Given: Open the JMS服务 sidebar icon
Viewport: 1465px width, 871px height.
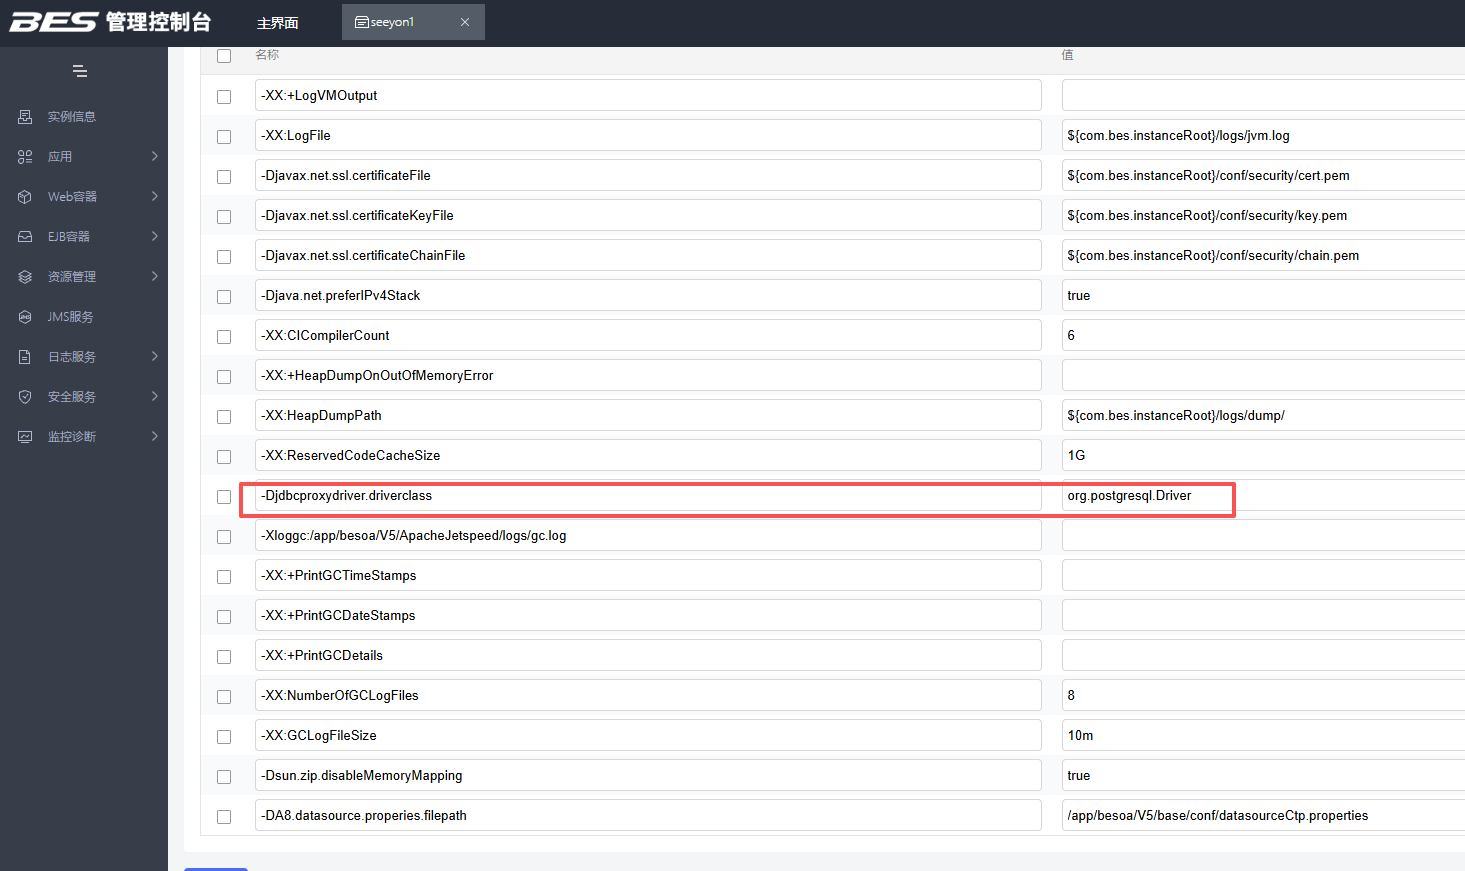Looking at the screenshot, I should point(25,317).
